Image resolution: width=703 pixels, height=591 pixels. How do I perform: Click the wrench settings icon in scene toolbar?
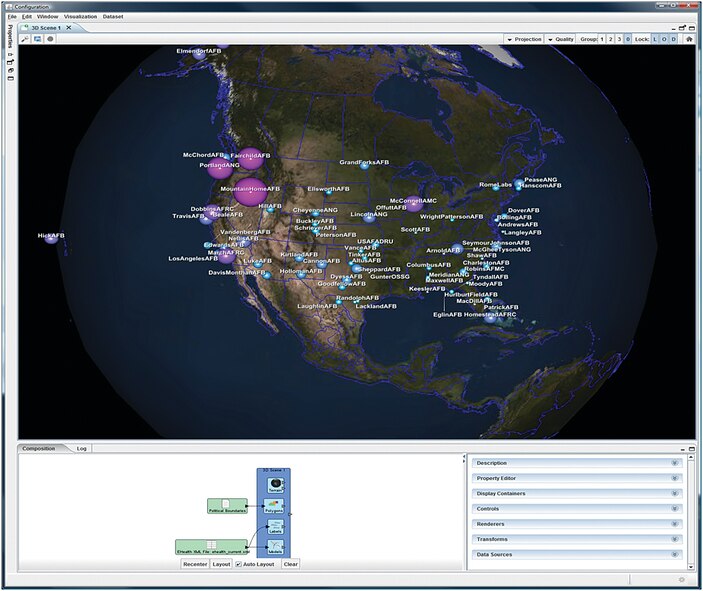[x=25, y=39]
